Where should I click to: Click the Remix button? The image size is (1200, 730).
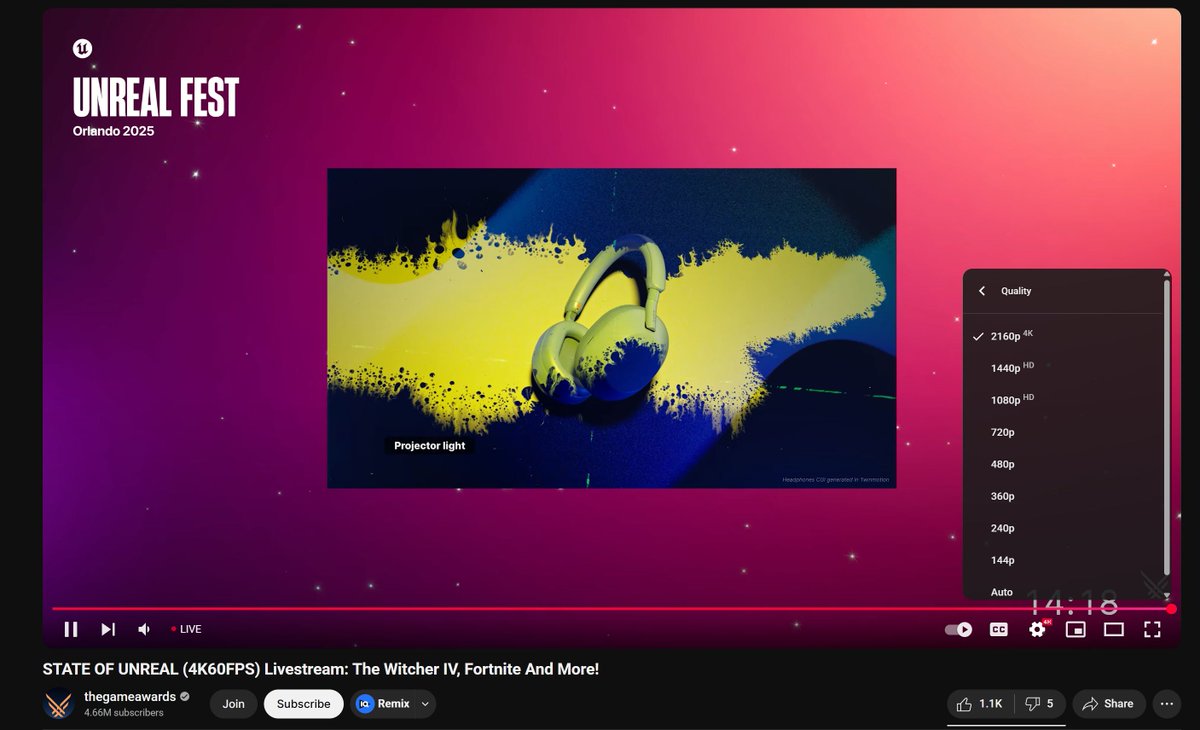(383, 704)
